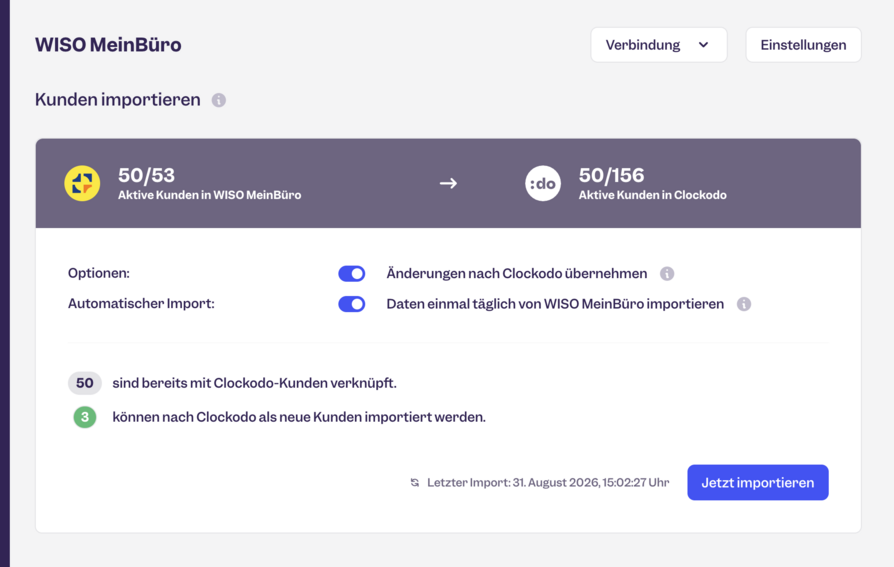894x567 pixels.
Task: Click the arrow between WISO and Clockodo
Action: pyautogui.click(x=448, y=183)
